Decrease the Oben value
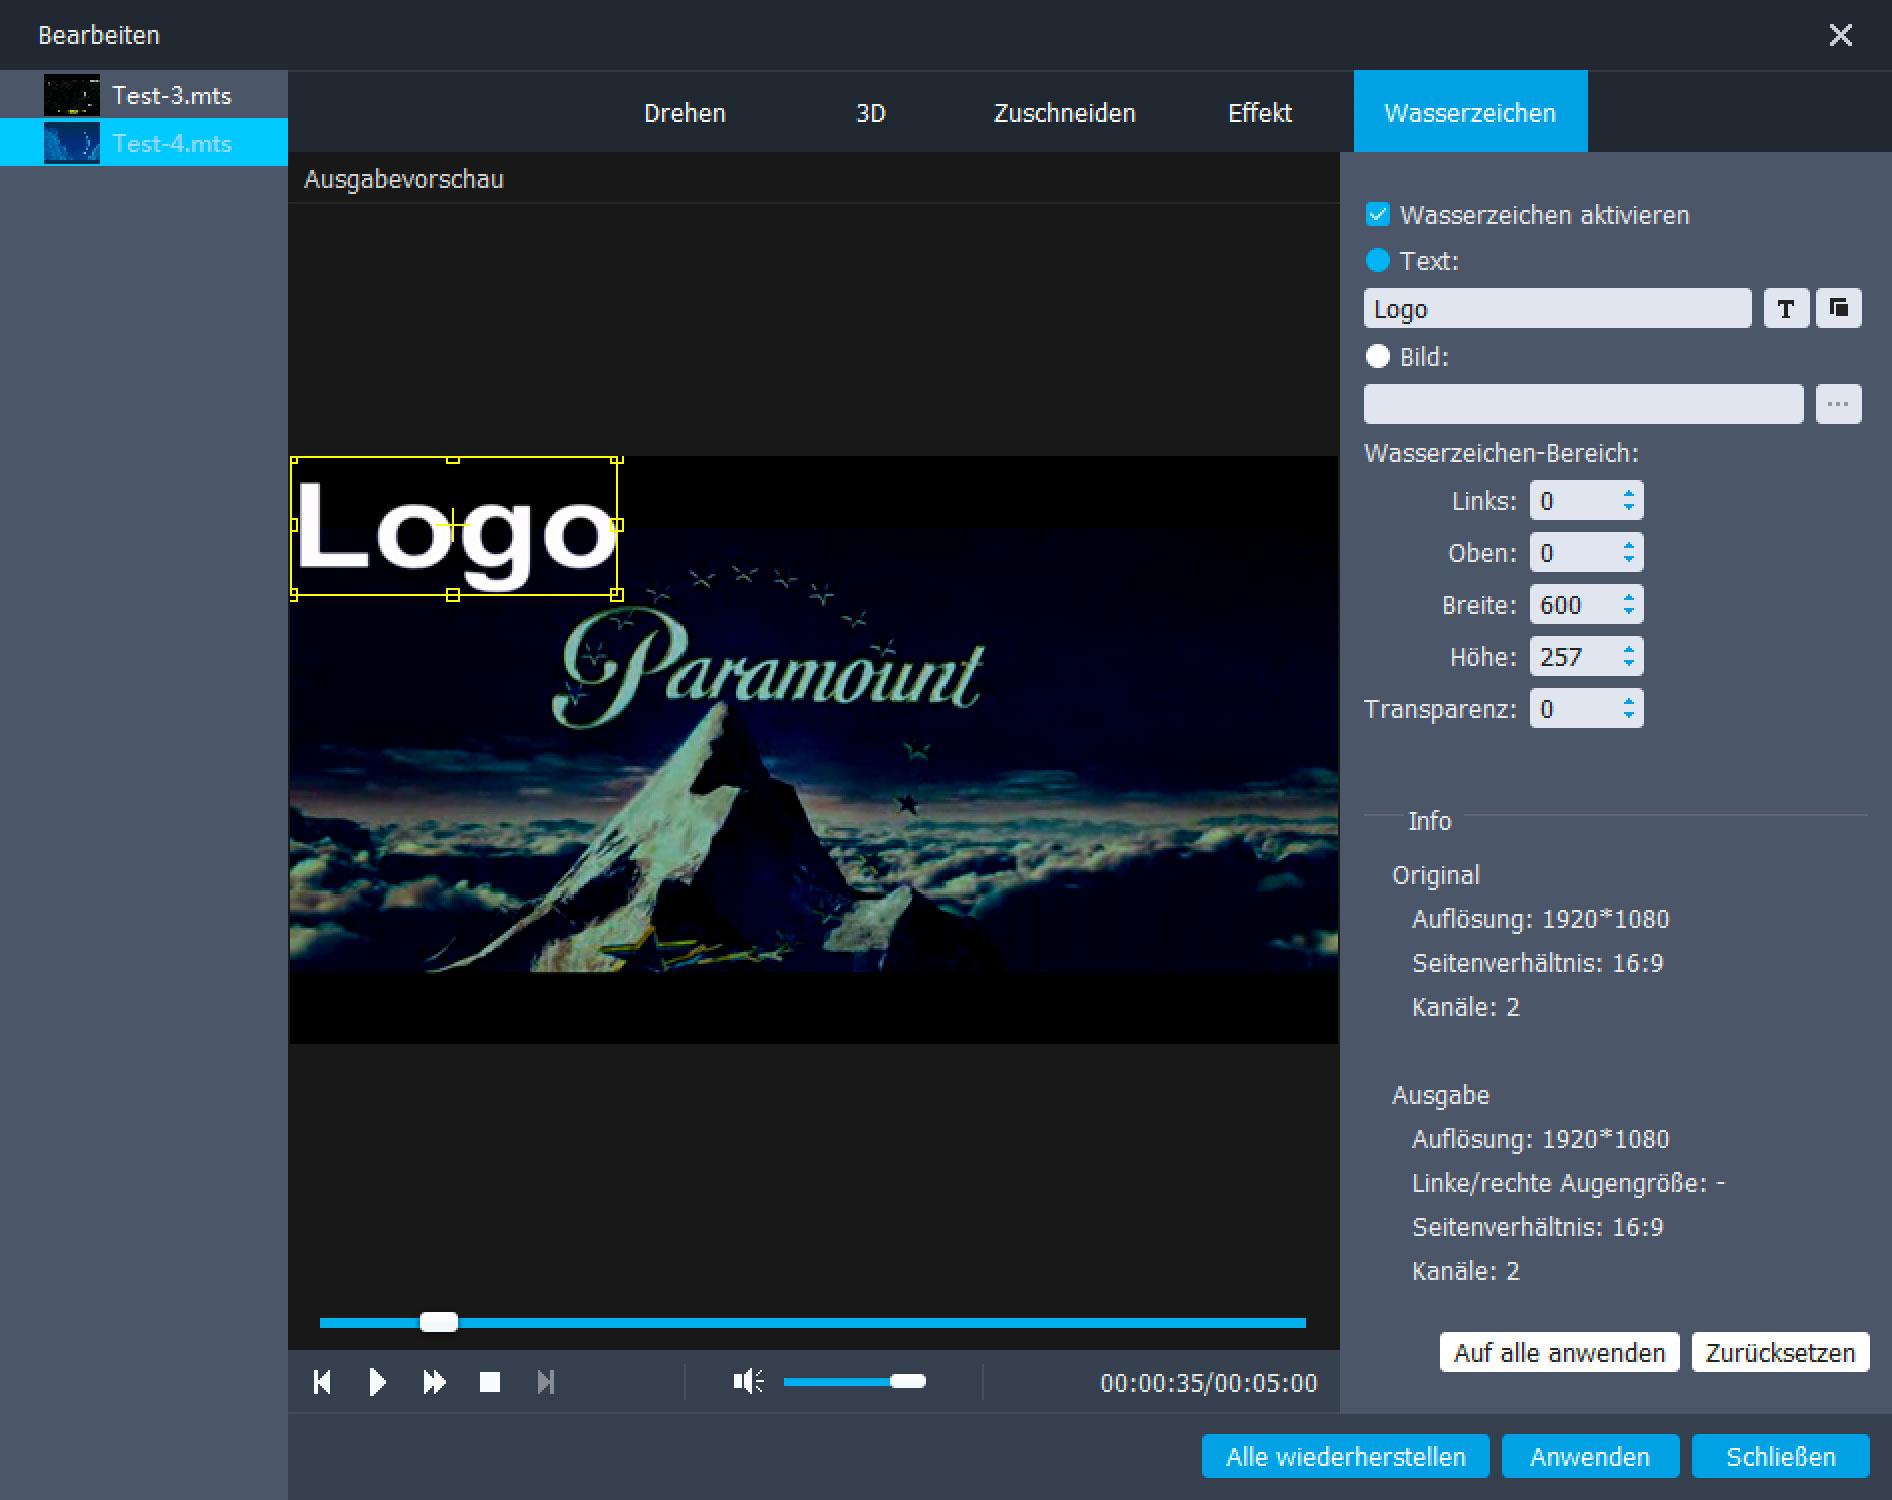This screenshot has width=1892, height=1500. [1629, 560]
